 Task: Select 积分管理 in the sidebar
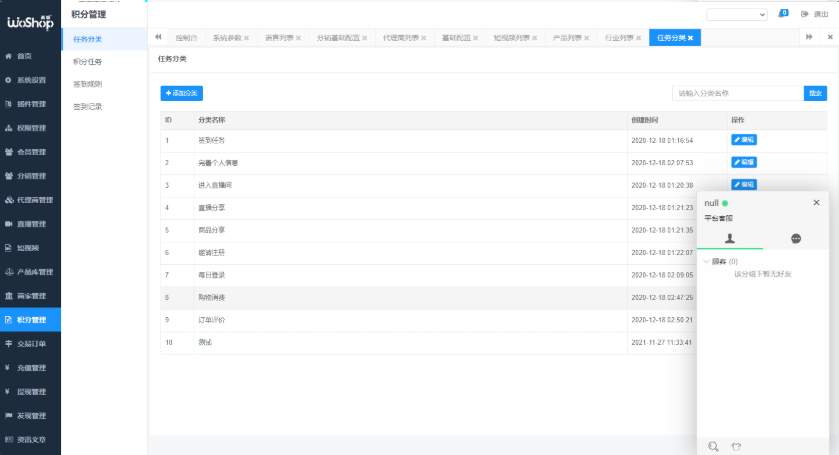30,320
